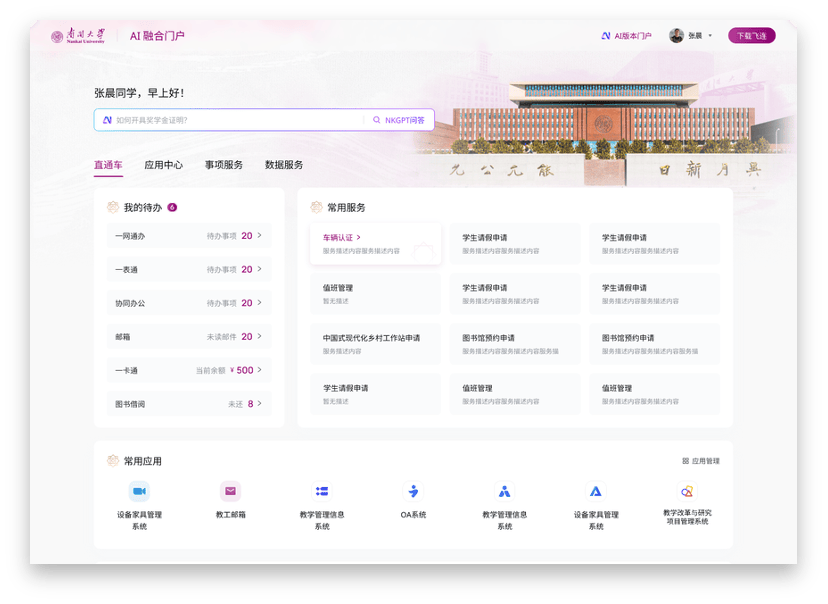Click the 我的待办 count badge
The image size is (828, 604).
[172, 207]
